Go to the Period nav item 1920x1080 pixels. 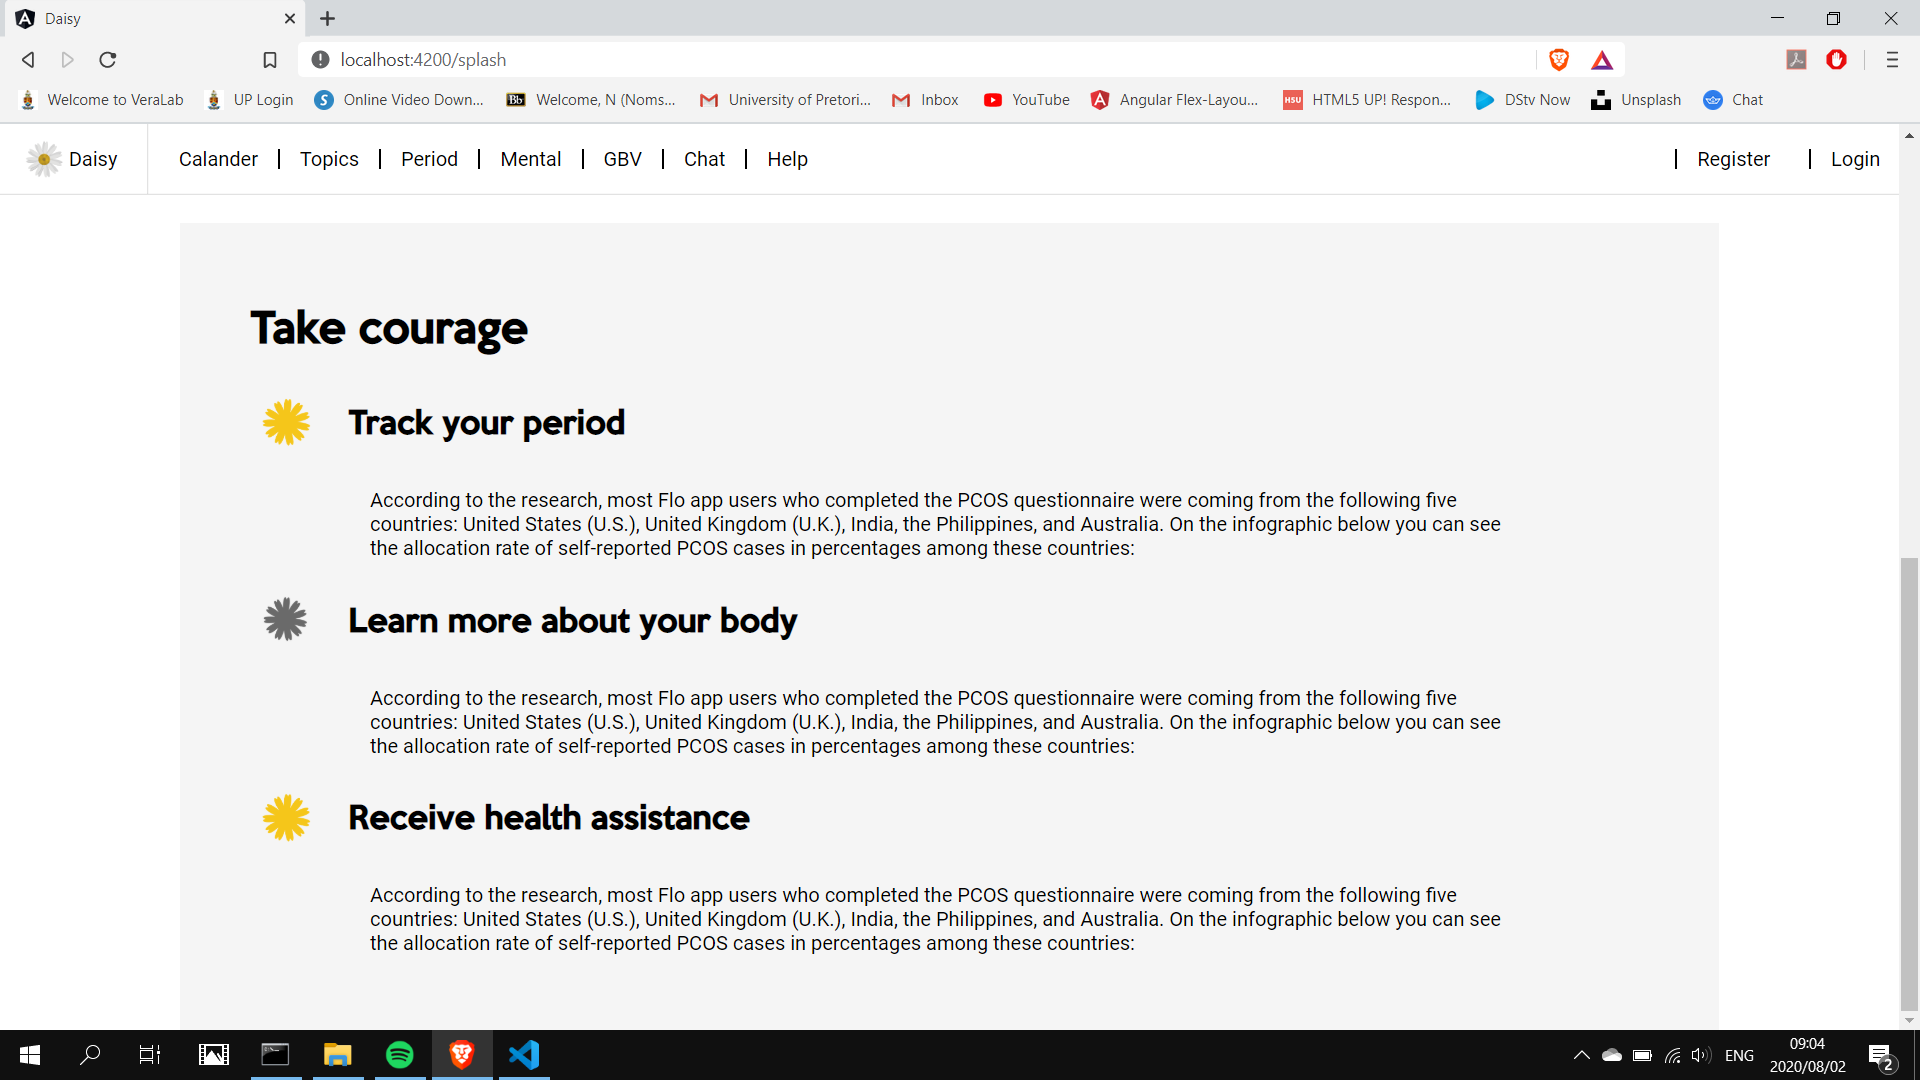point(429,159)
